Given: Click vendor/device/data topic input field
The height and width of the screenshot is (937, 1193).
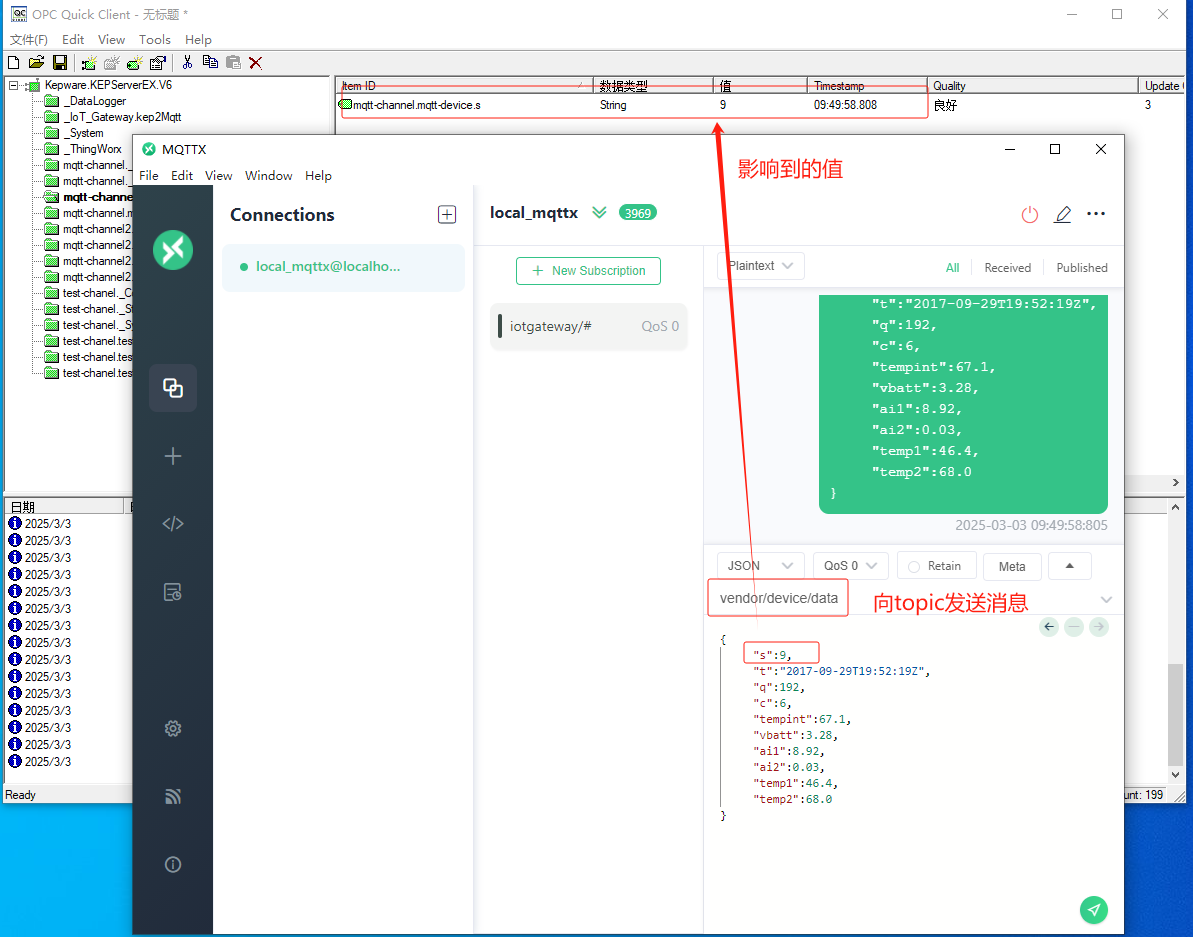Looking at the screenshot, I should pyautogui.click(x=778, y=599).
